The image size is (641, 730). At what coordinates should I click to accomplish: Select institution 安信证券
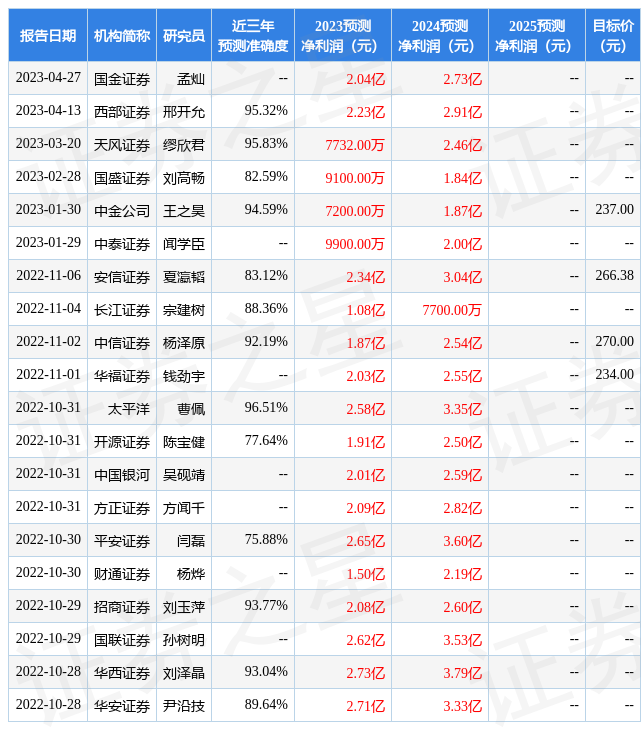tap(122, 277)
